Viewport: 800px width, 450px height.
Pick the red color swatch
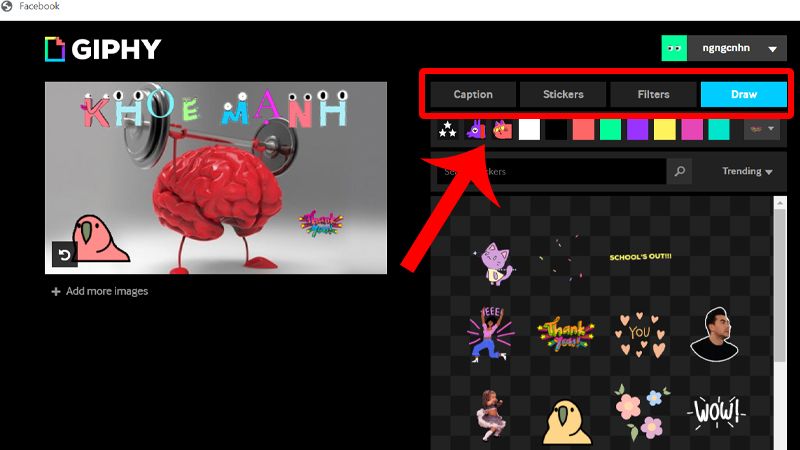(583, 130)
